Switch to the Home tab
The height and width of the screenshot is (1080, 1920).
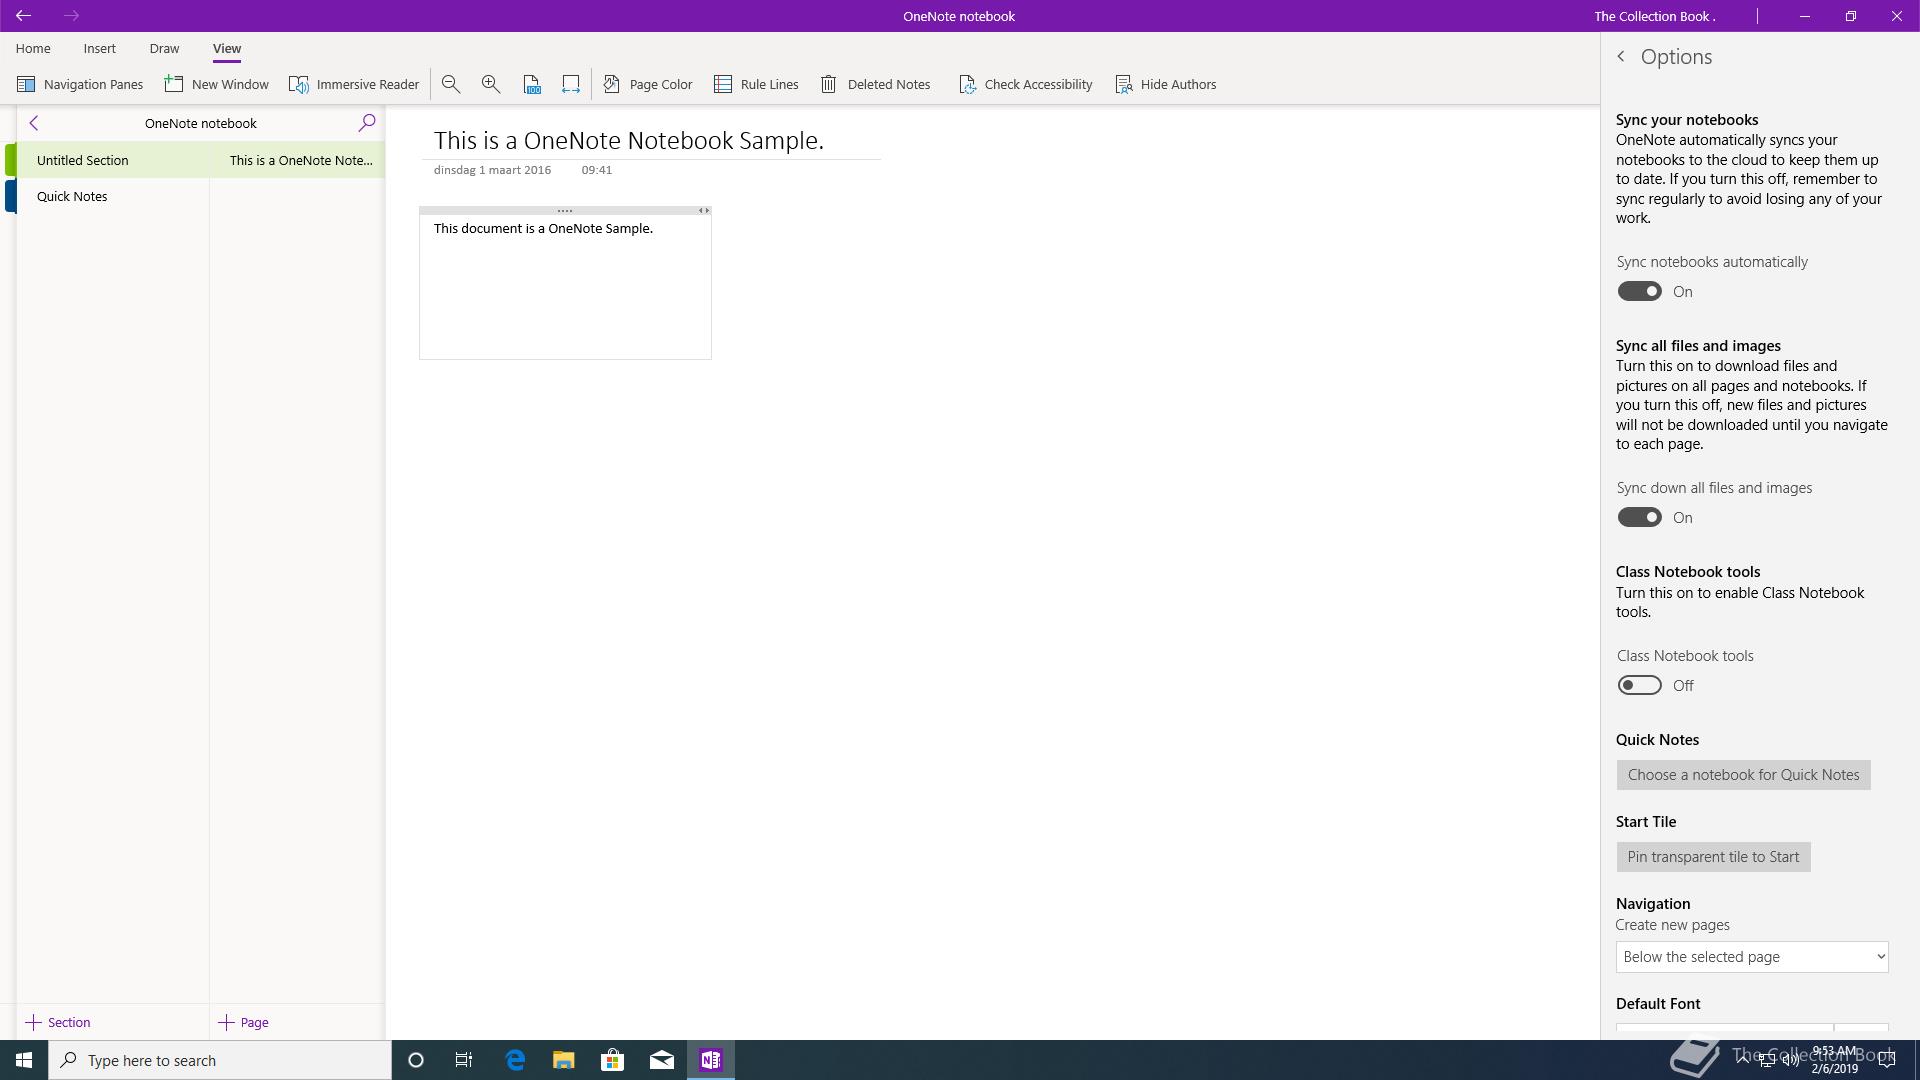[33, 48]
